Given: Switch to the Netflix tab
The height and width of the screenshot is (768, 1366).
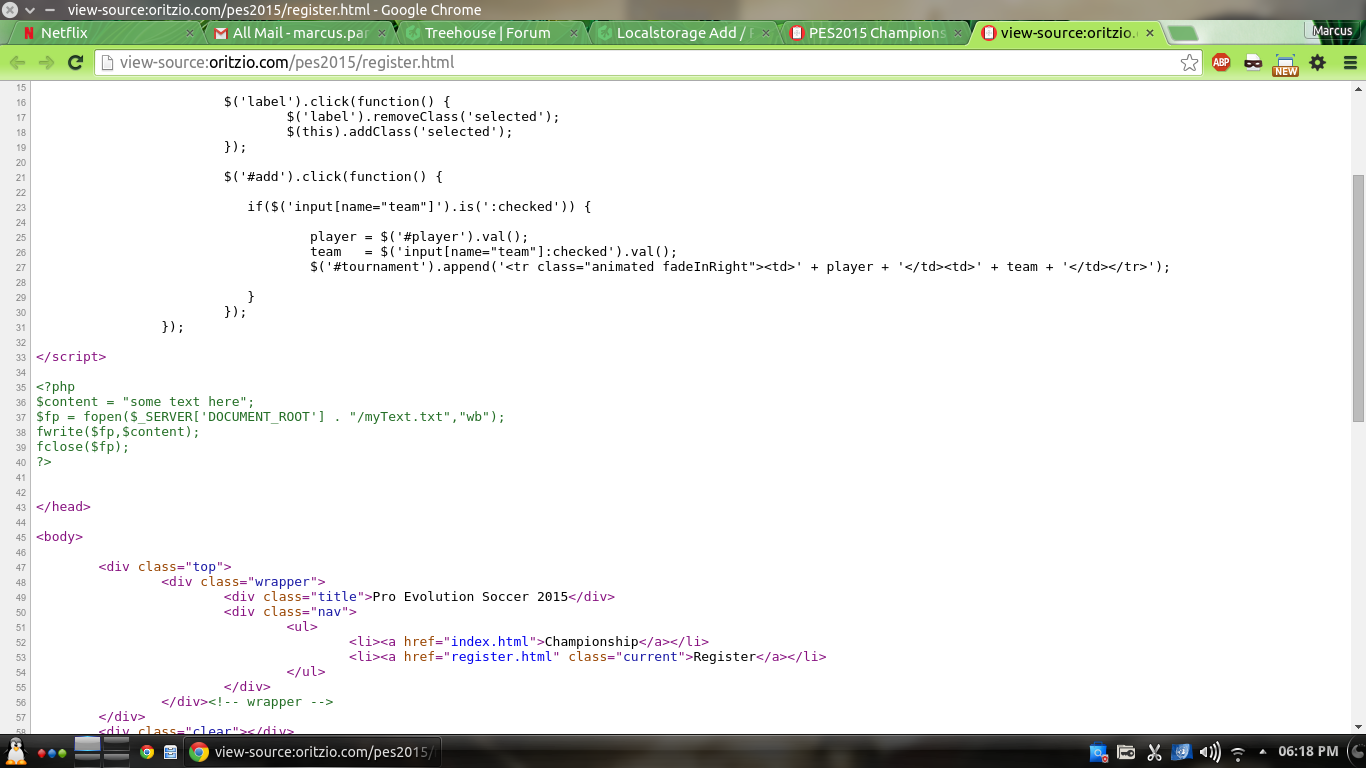Looking at the screenshot, I should [100, 33].
